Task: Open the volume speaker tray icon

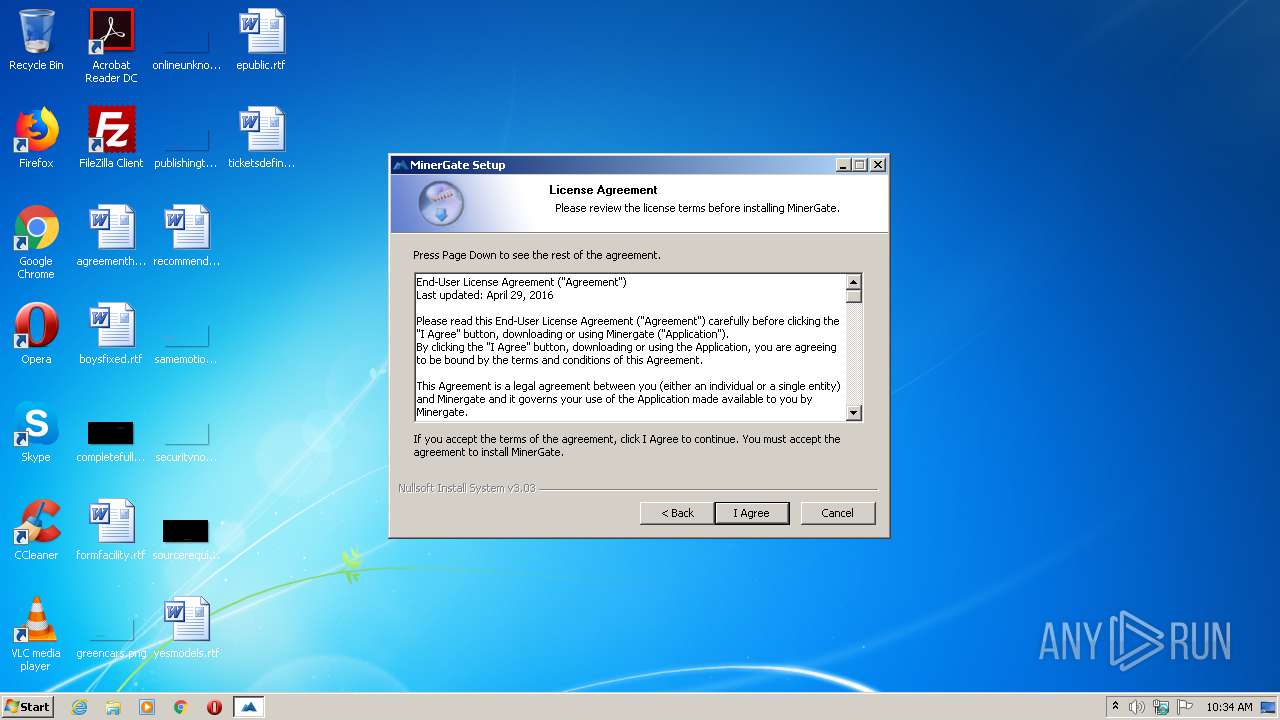Action: point(1137,707)
